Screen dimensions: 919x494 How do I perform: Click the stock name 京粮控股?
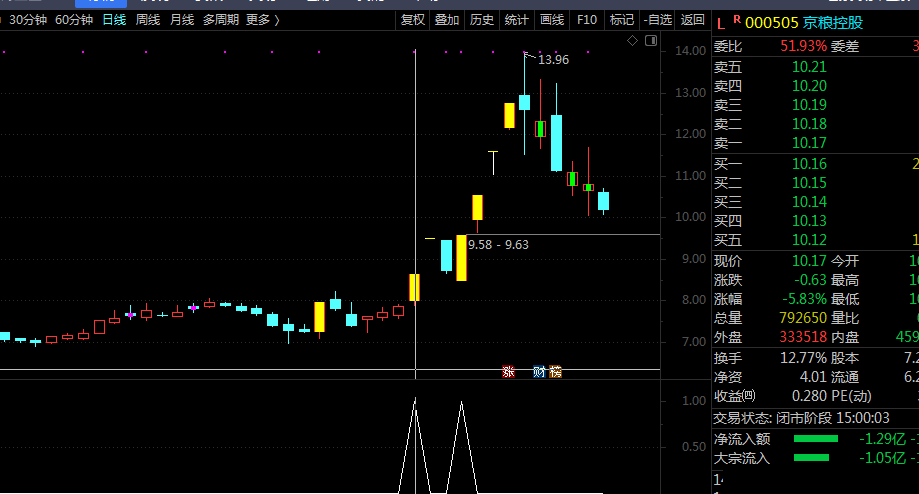pyautogui.click(x=833, y=23)
